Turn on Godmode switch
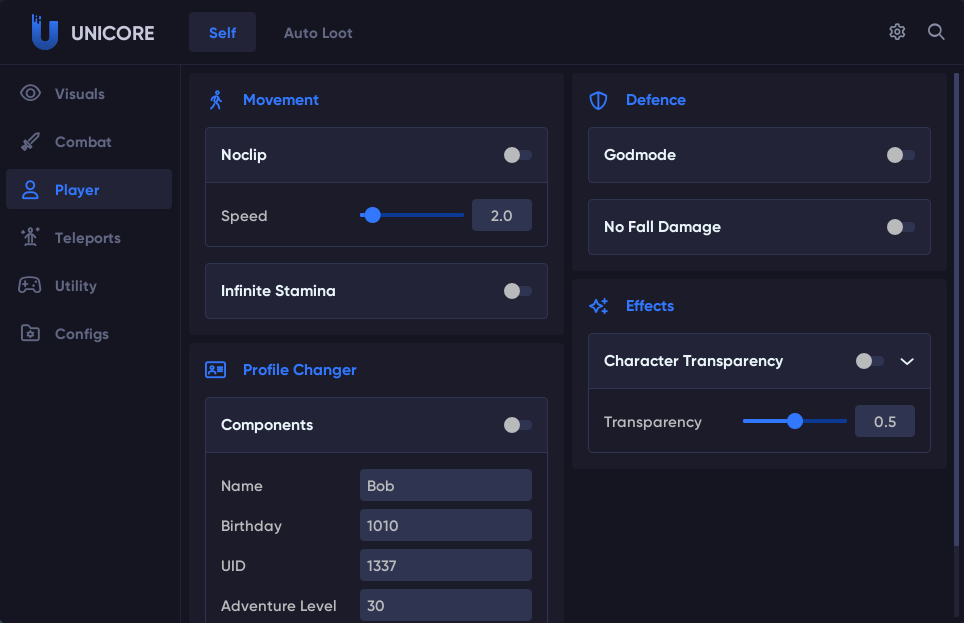This screenshot has height=623, width=964. [x=900, y=155]
